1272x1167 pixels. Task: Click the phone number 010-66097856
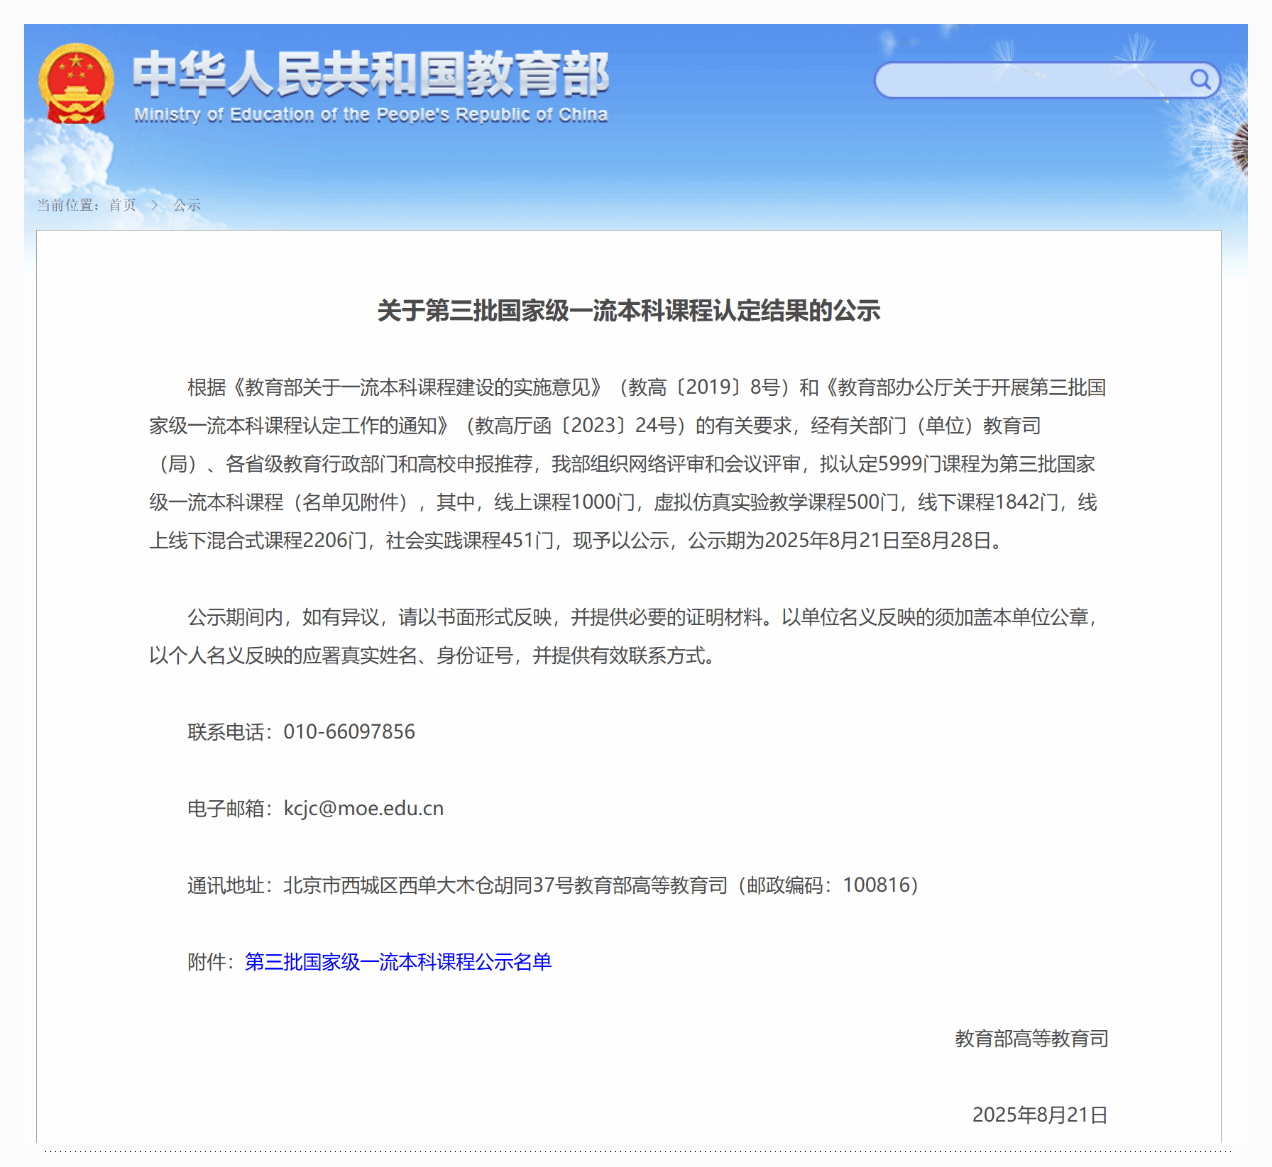[349, 732]
